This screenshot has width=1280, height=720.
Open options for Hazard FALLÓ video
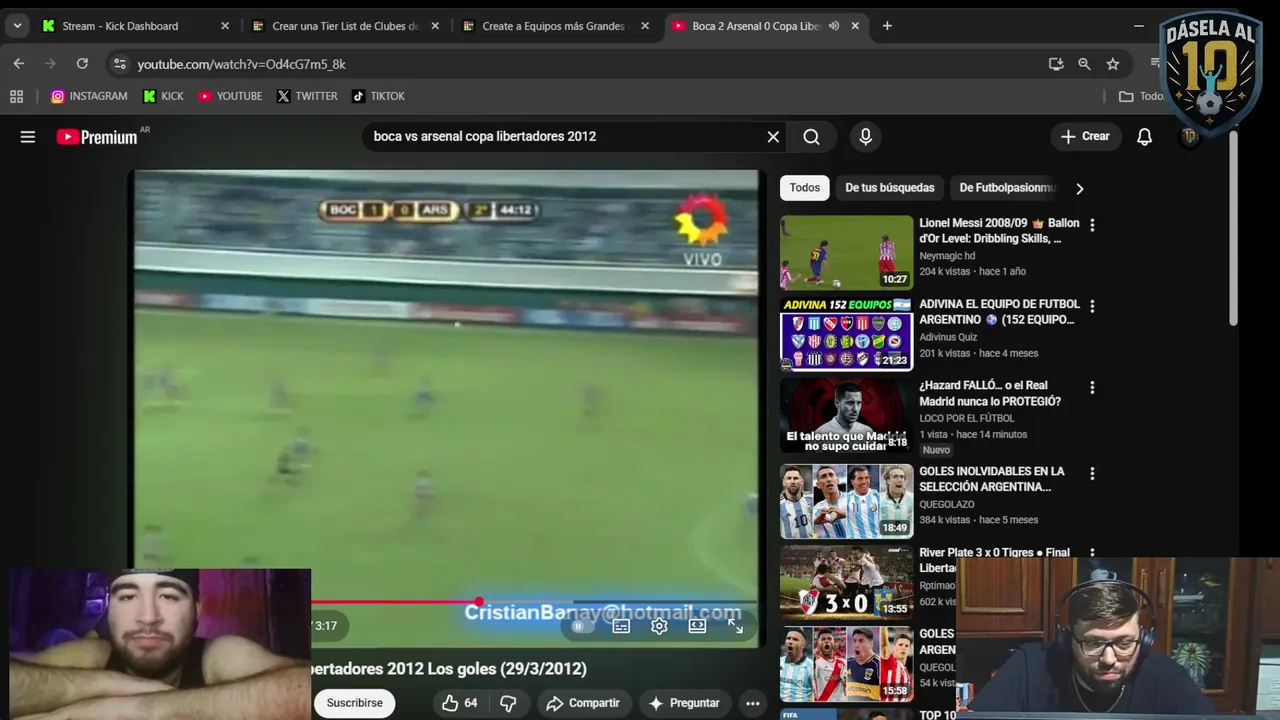(1092, 387)
